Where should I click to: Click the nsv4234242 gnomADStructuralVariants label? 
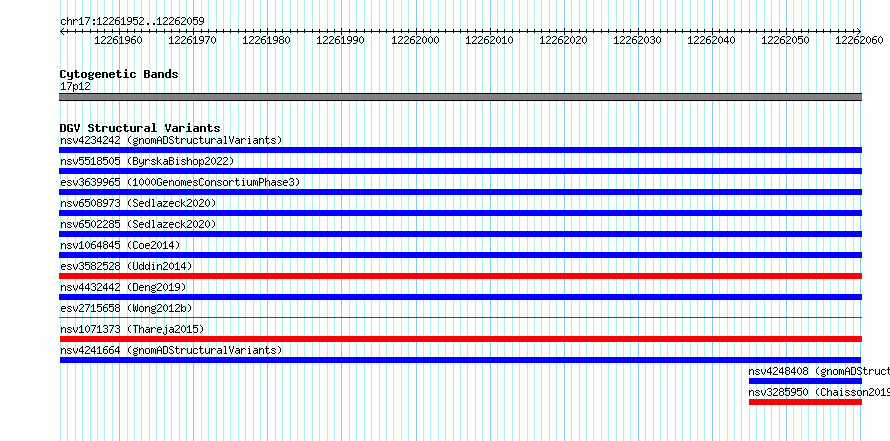(x=171, y=140)
